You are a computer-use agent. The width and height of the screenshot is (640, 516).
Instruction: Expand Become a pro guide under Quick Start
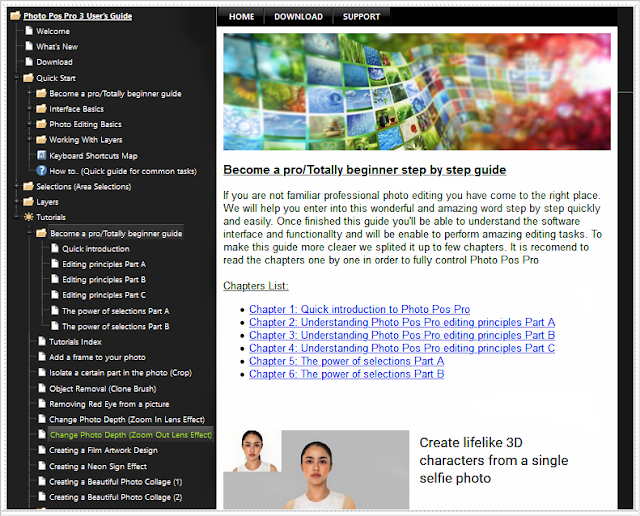click(x=29, y=93)
